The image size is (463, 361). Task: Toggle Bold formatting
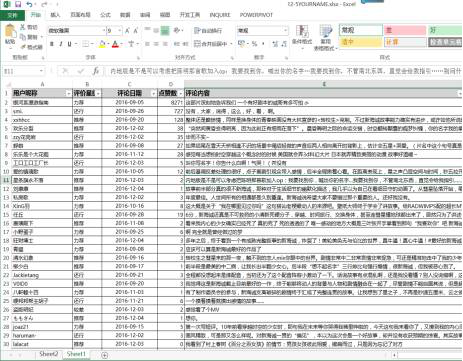(x=52, y=44)
